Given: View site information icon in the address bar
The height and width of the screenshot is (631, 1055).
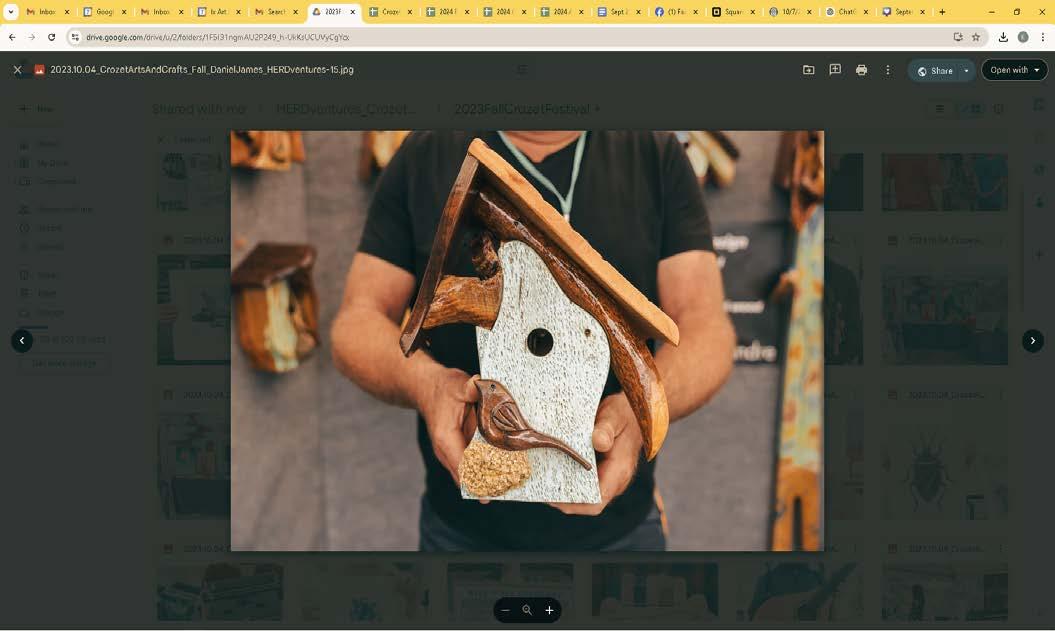Looking at the screenshot, I should coord(75,37).
